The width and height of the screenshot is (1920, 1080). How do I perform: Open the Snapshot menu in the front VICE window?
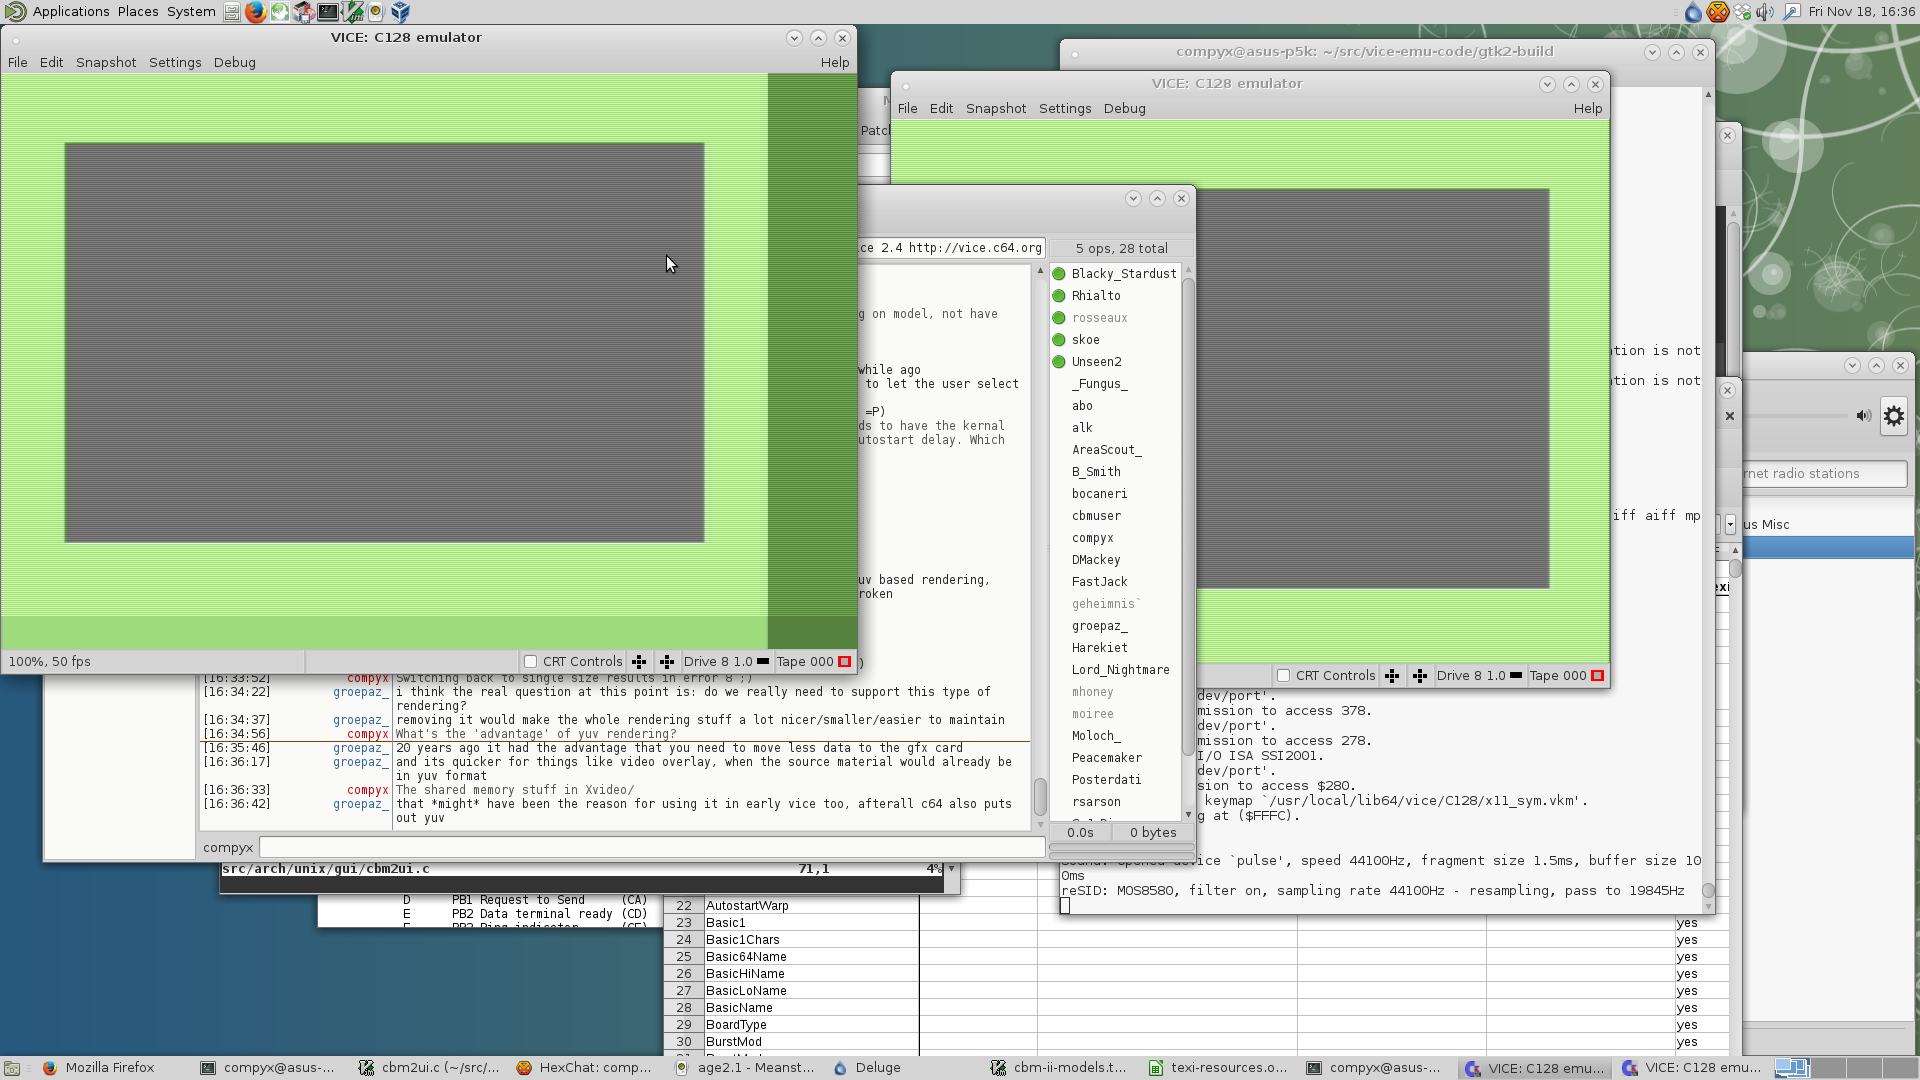click(106, 62)
